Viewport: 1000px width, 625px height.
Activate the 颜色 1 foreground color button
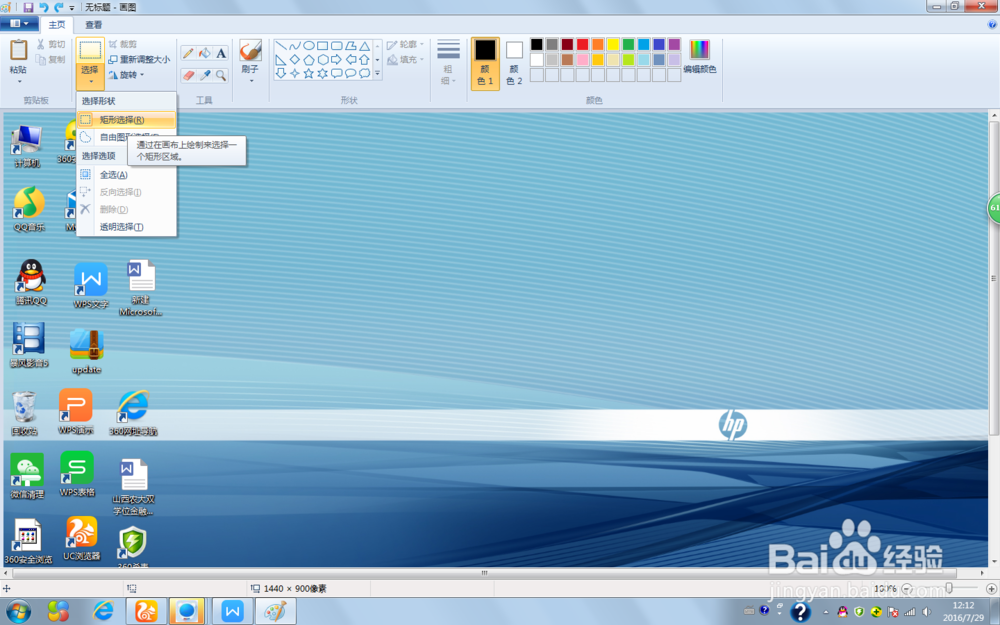tap(485, 63)
